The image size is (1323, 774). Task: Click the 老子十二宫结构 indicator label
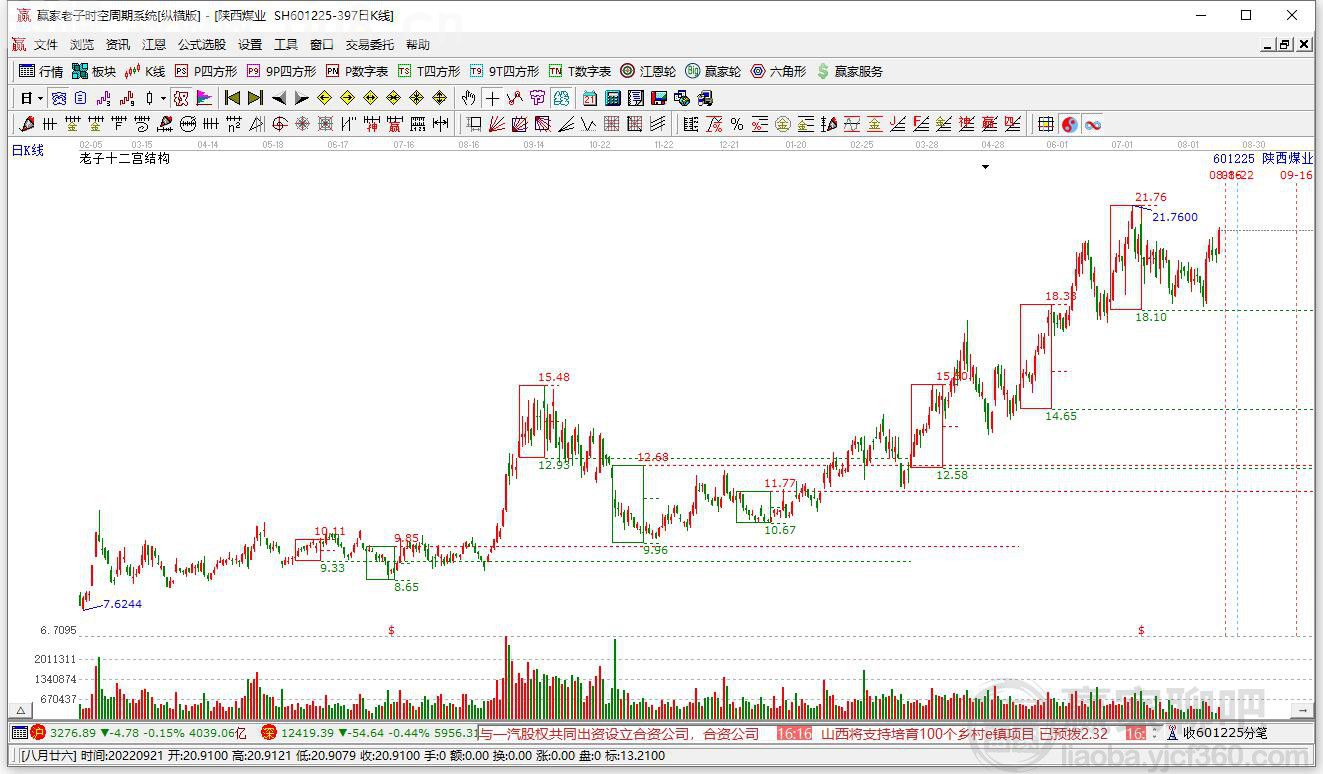tap(125, 158)
